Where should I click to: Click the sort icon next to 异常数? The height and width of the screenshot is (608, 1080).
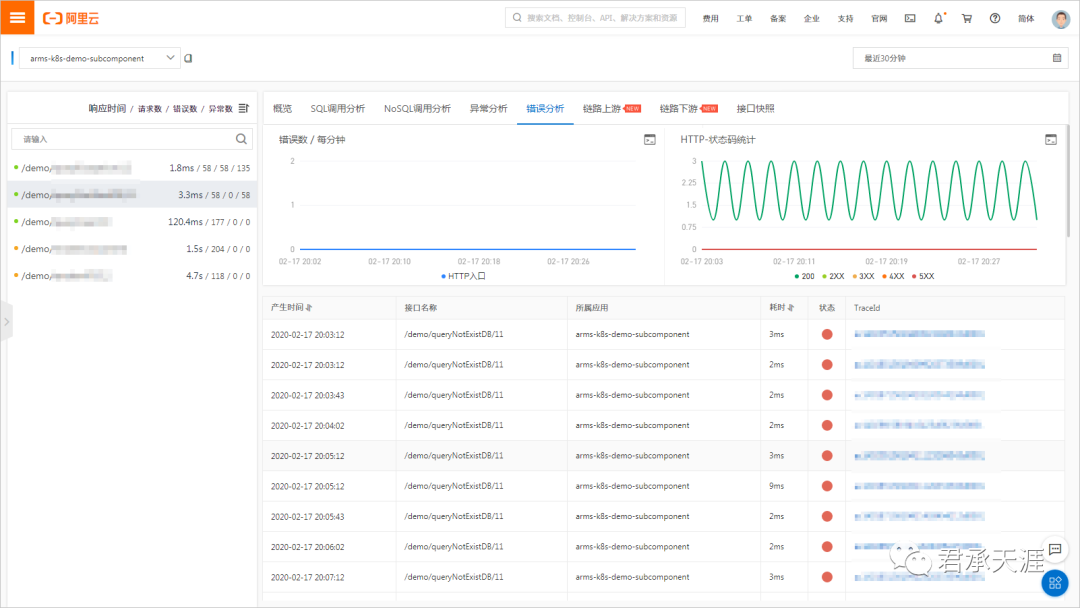pyautogui.click(x=243, y=108)
